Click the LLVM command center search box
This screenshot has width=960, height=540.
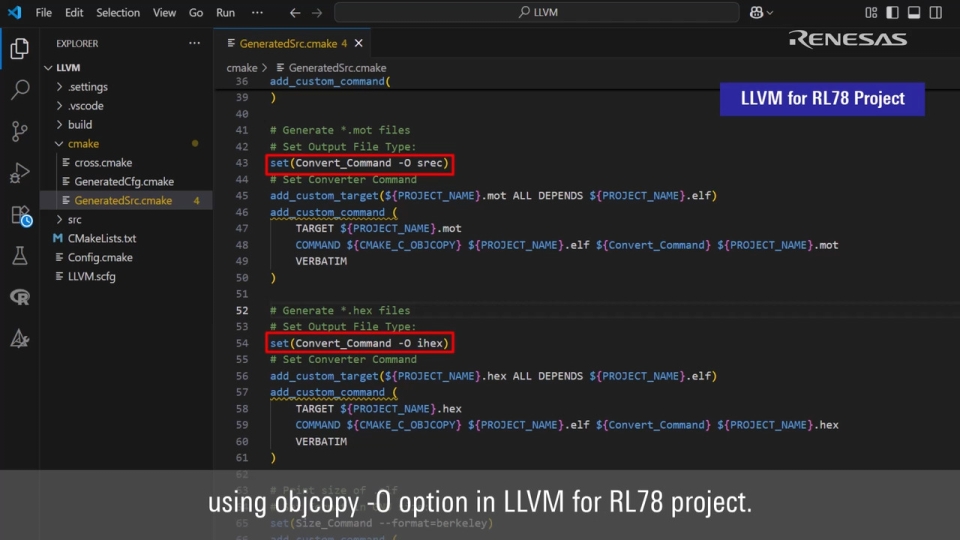pos(537,13)
